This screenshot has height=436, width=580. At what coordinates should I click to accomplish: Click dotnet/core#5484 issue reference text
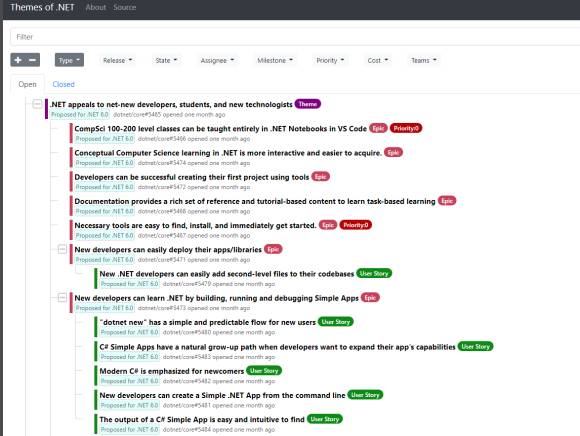pos(187,430)
